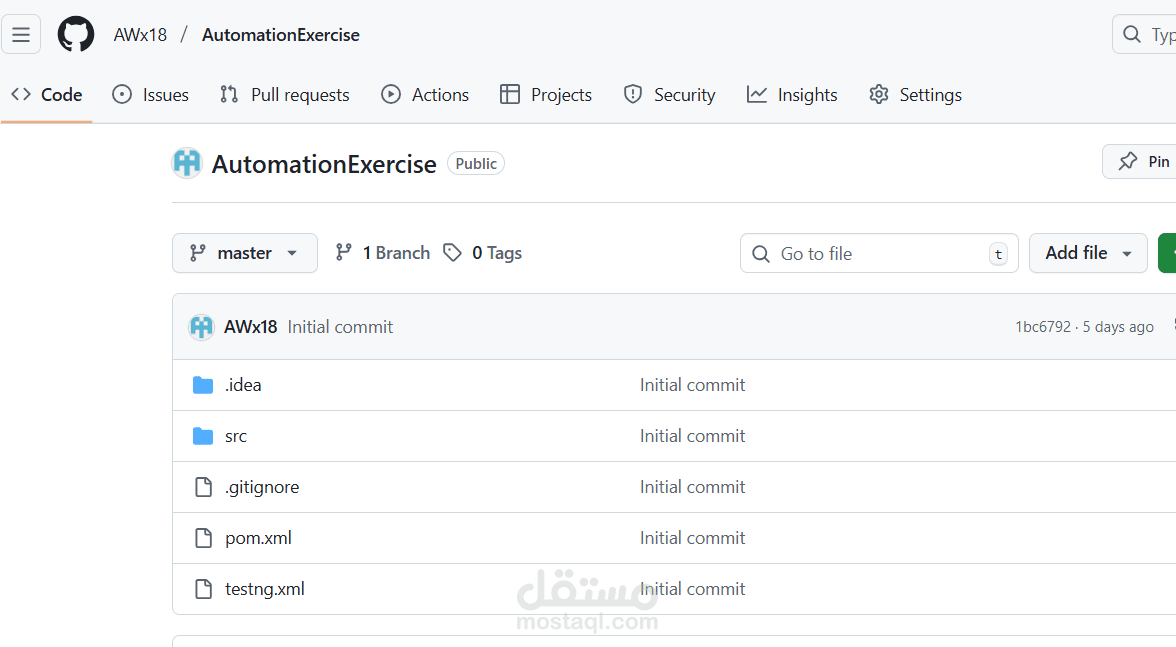
Task: Open the GitHub home logo
Action: tap(76, 33)
